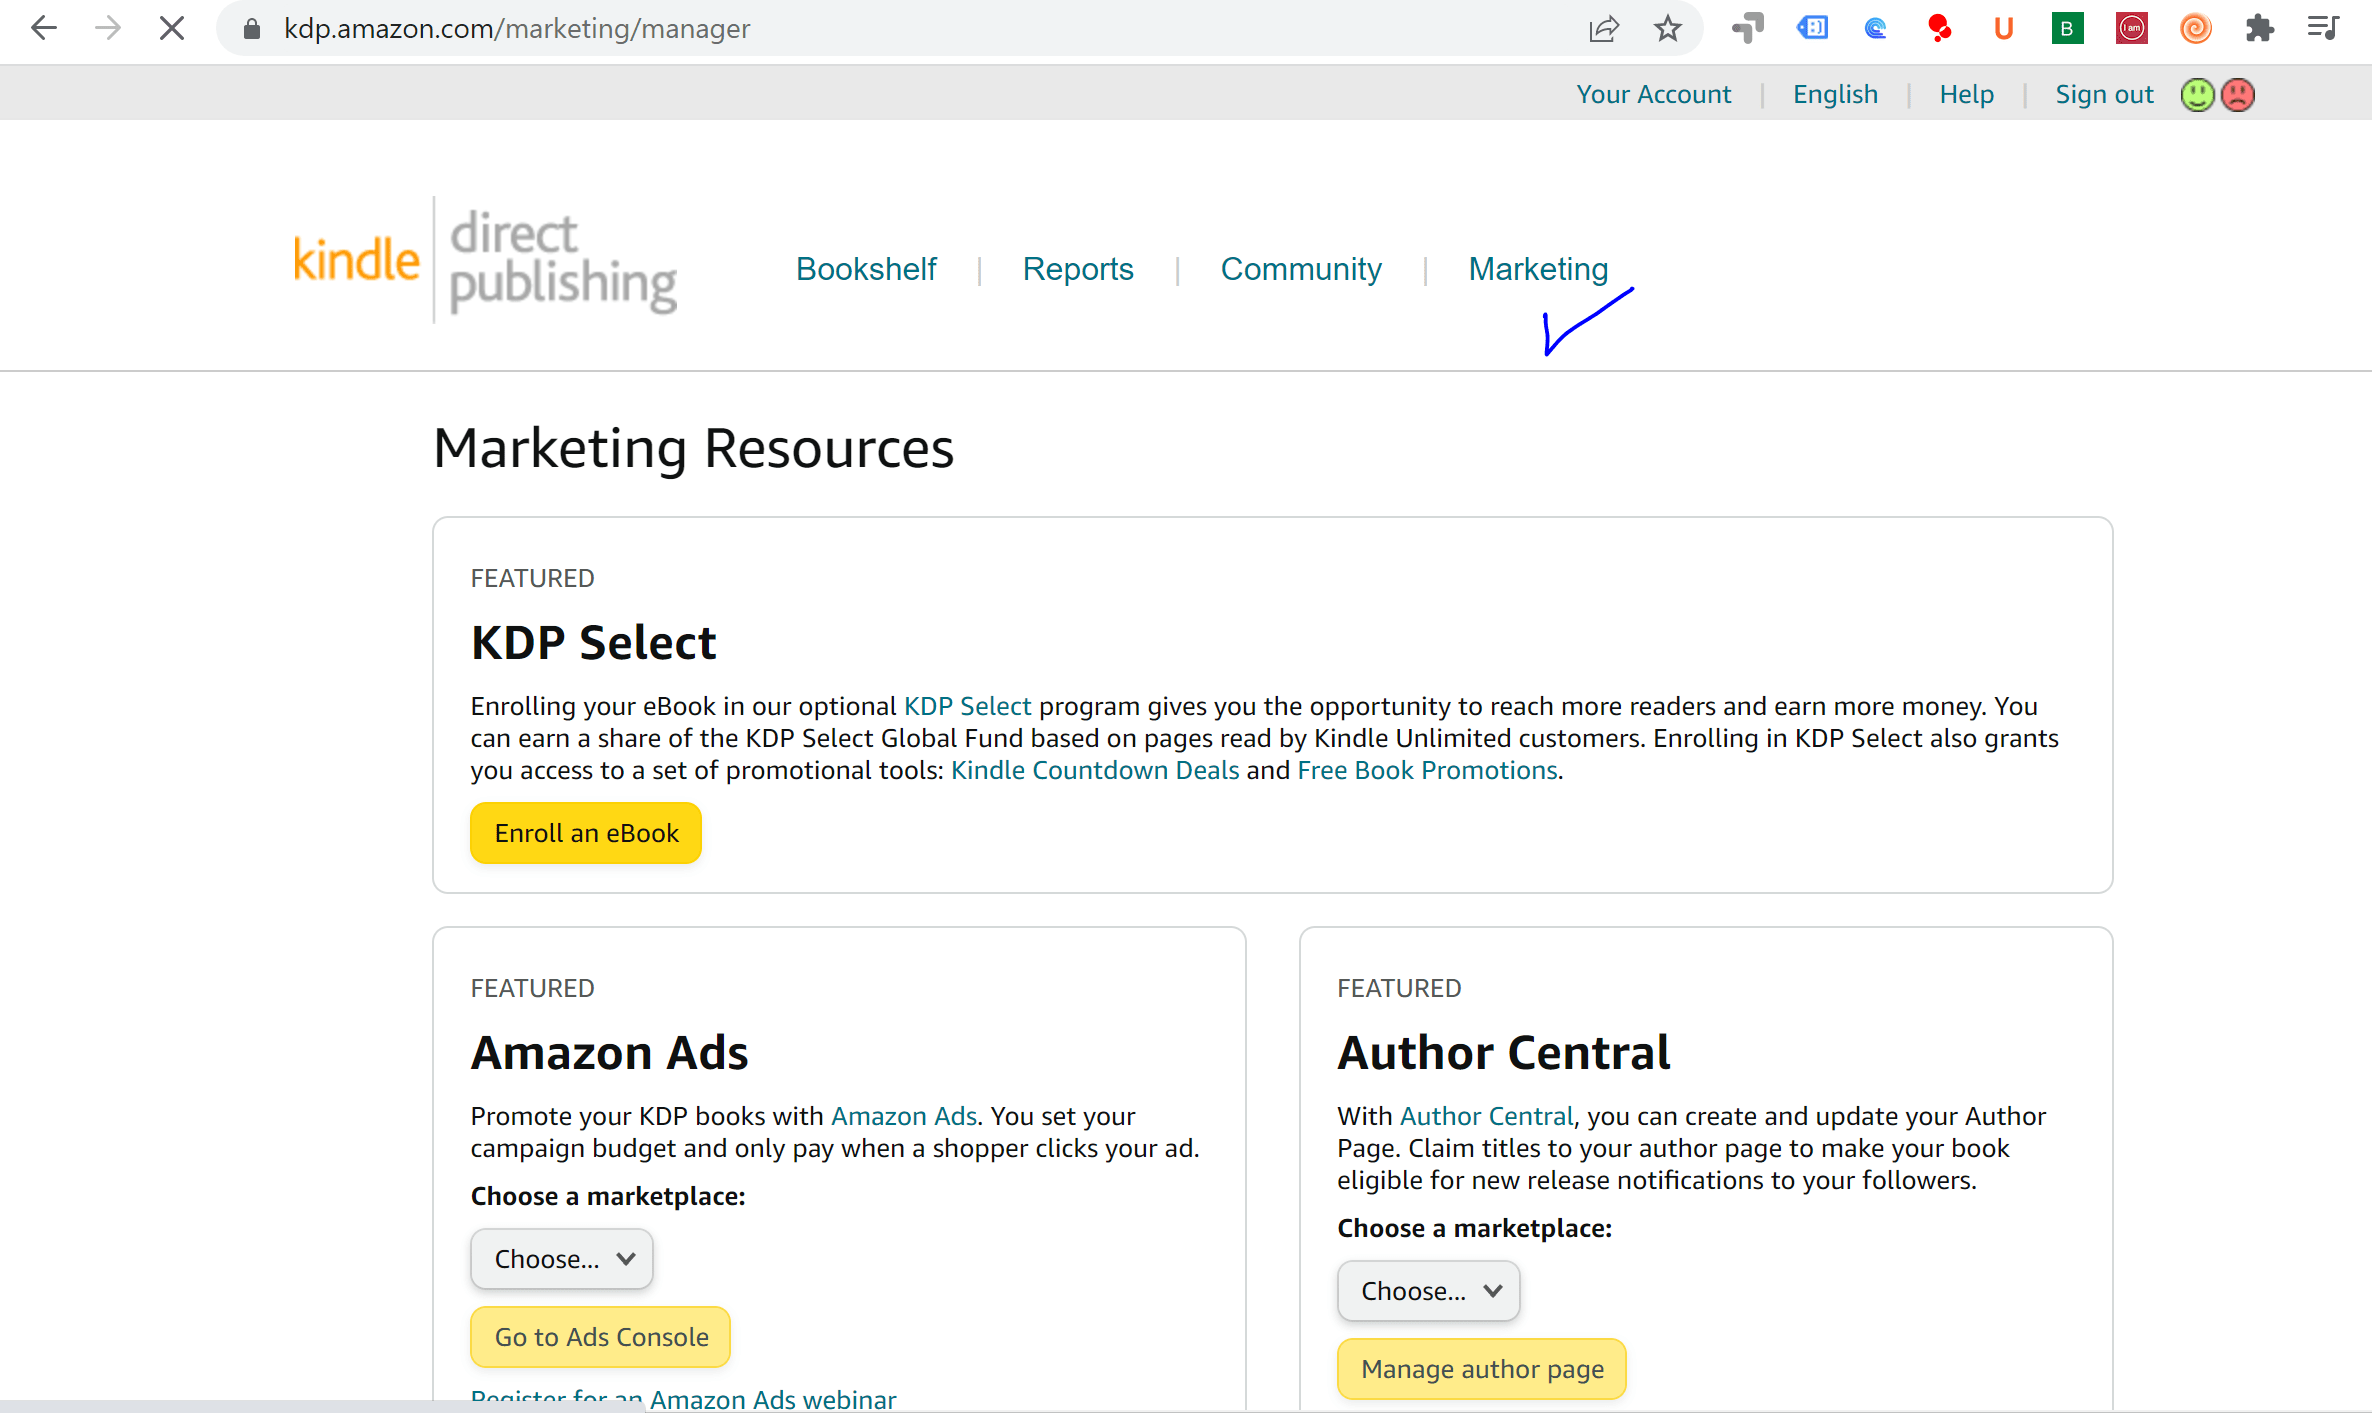Expand the Author Central marketplace Choose dropdown
Image resolution: width=2372 pixels, height=1413 pixels.
click(1429, 1291)
